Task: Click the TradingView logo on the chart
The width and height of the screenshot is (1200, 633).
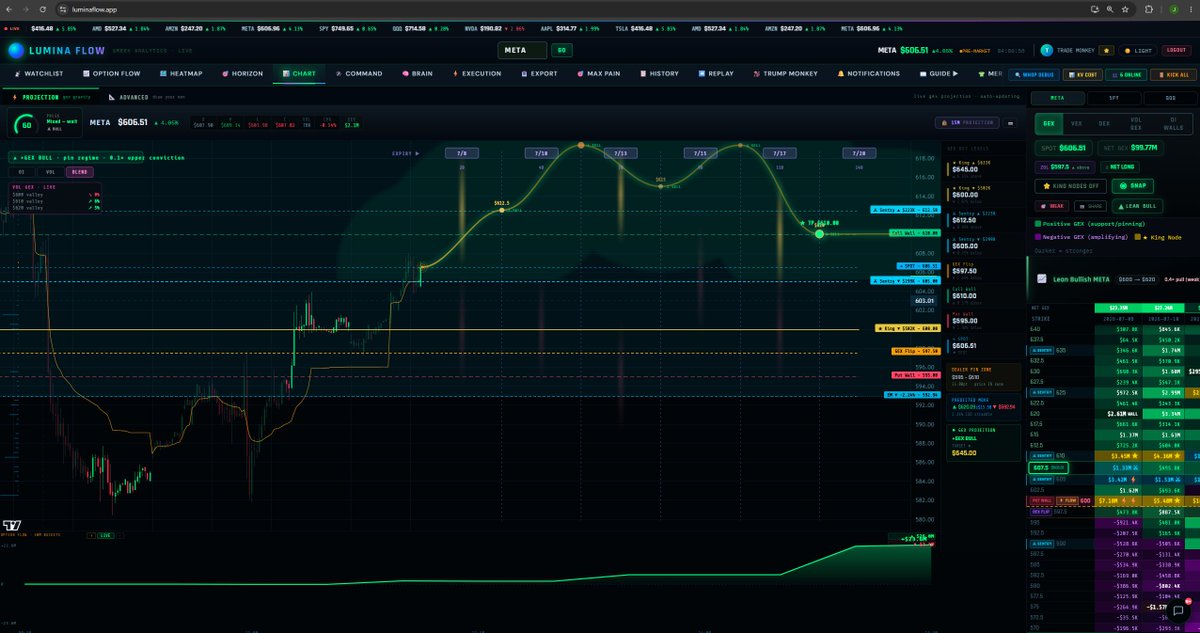Action: pyautogui.click(x=11, y=525)
